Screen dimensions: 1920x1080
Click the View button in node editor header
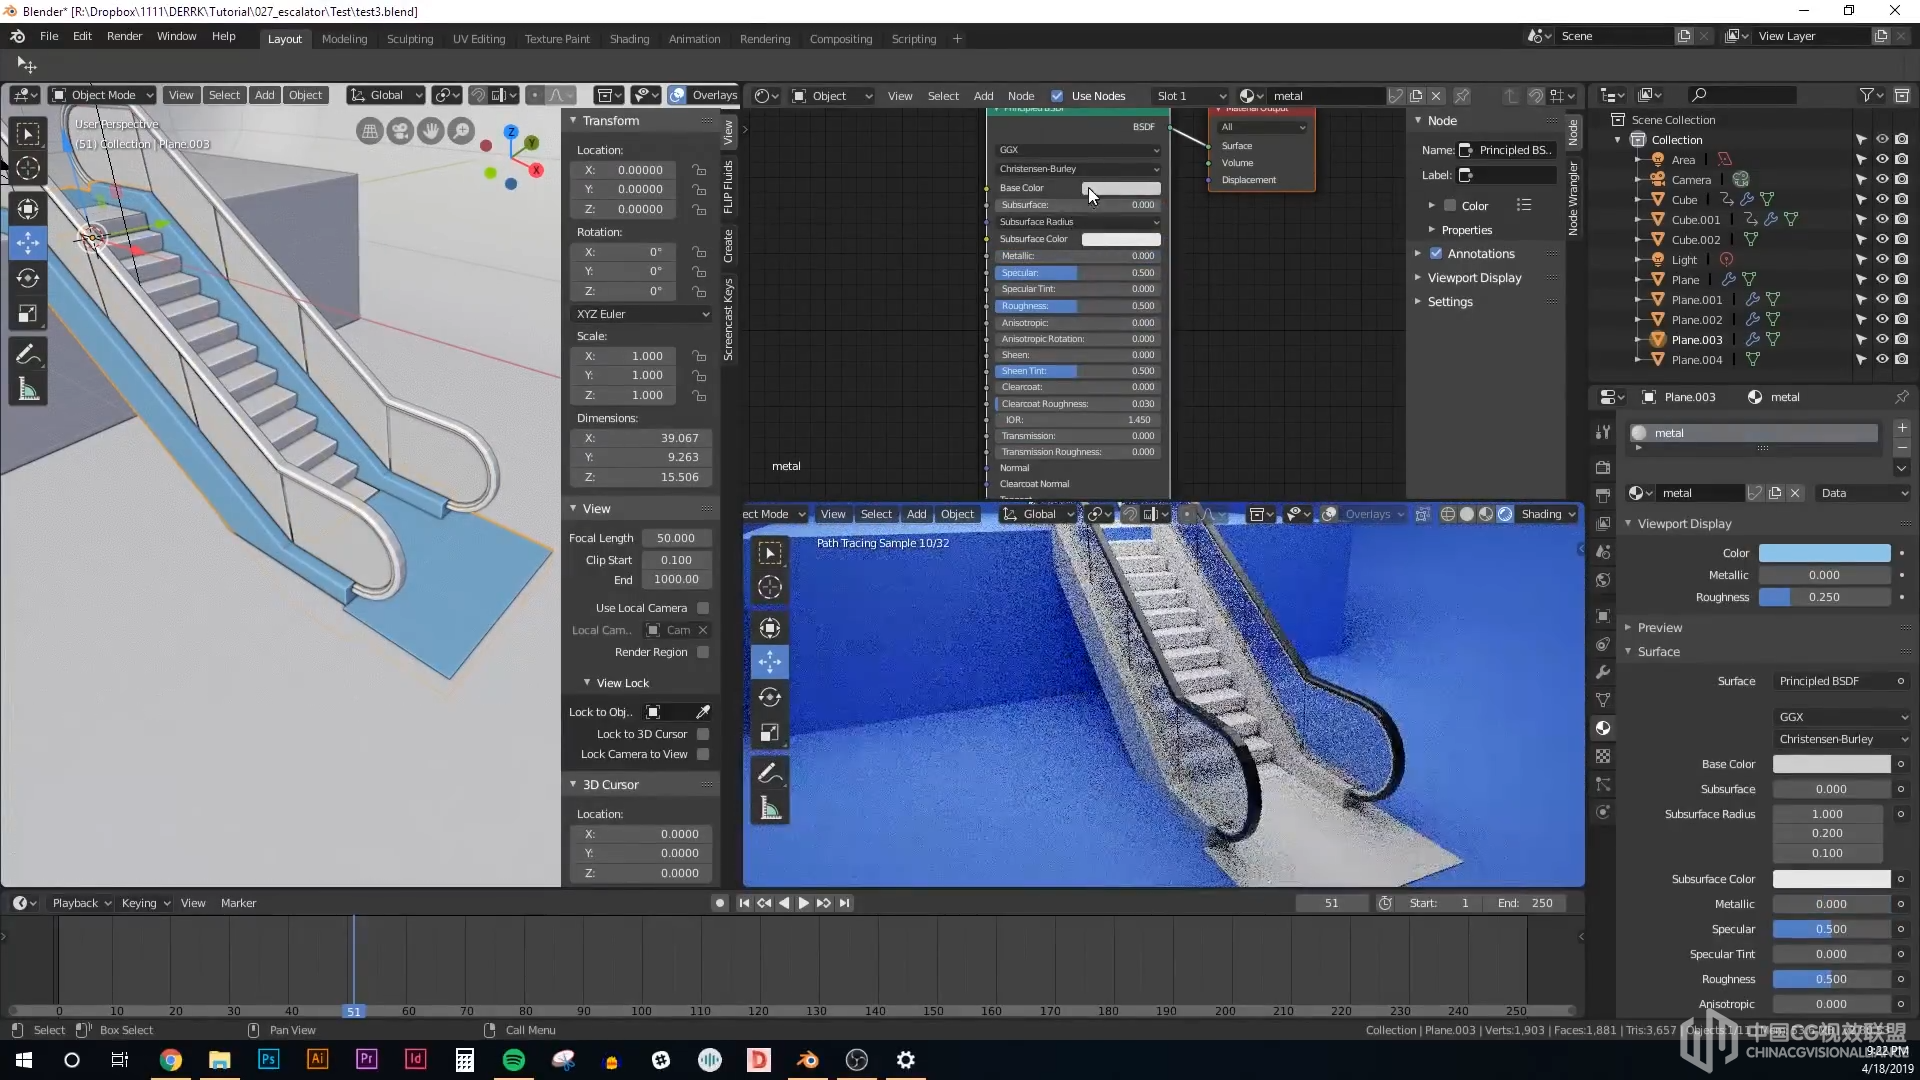900,96
